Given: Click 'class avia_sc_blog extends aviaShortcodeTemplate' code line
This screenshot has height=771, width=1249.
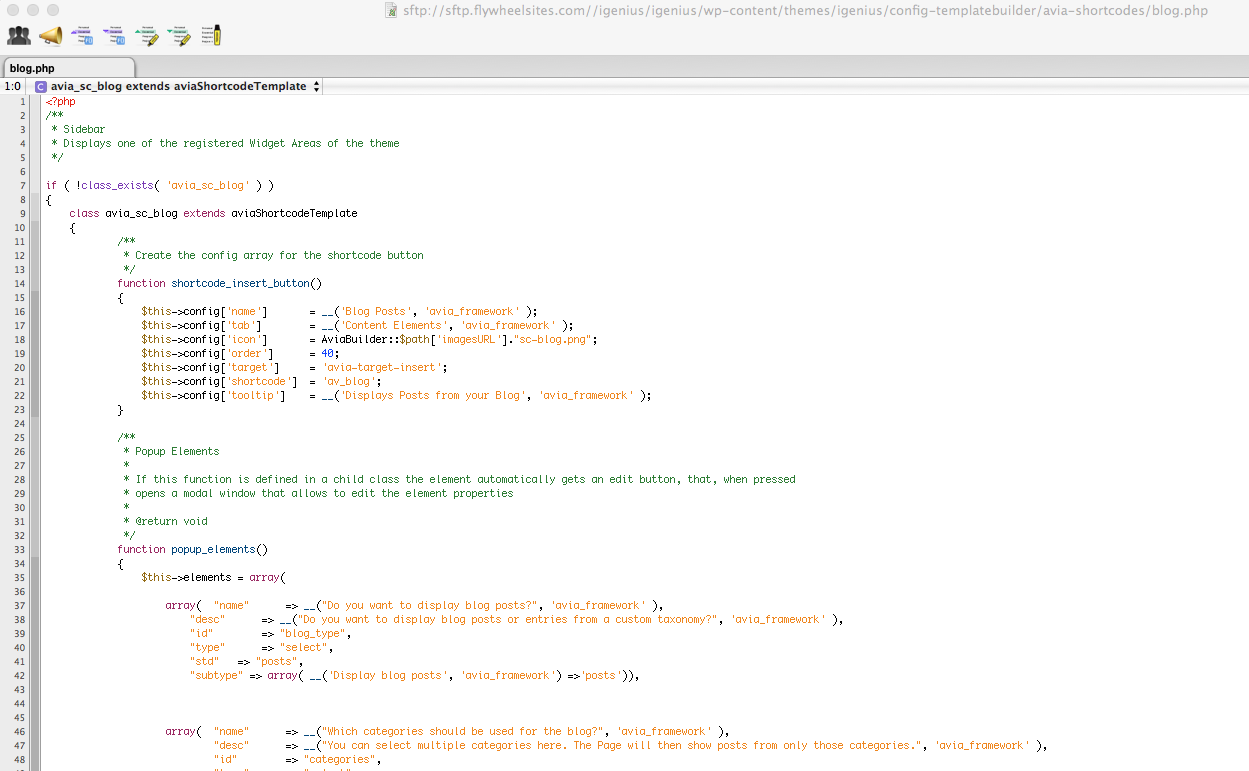Looking at the screenshot, I should coord(213,213).
